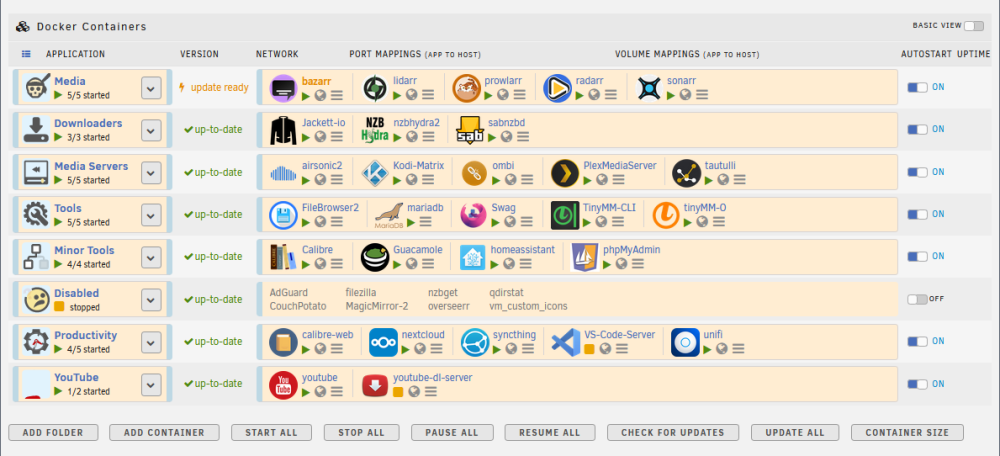This screenshot has width=1000, height=456.
Task: Select the lidarr container icon
Action: (x=375, y=88)
